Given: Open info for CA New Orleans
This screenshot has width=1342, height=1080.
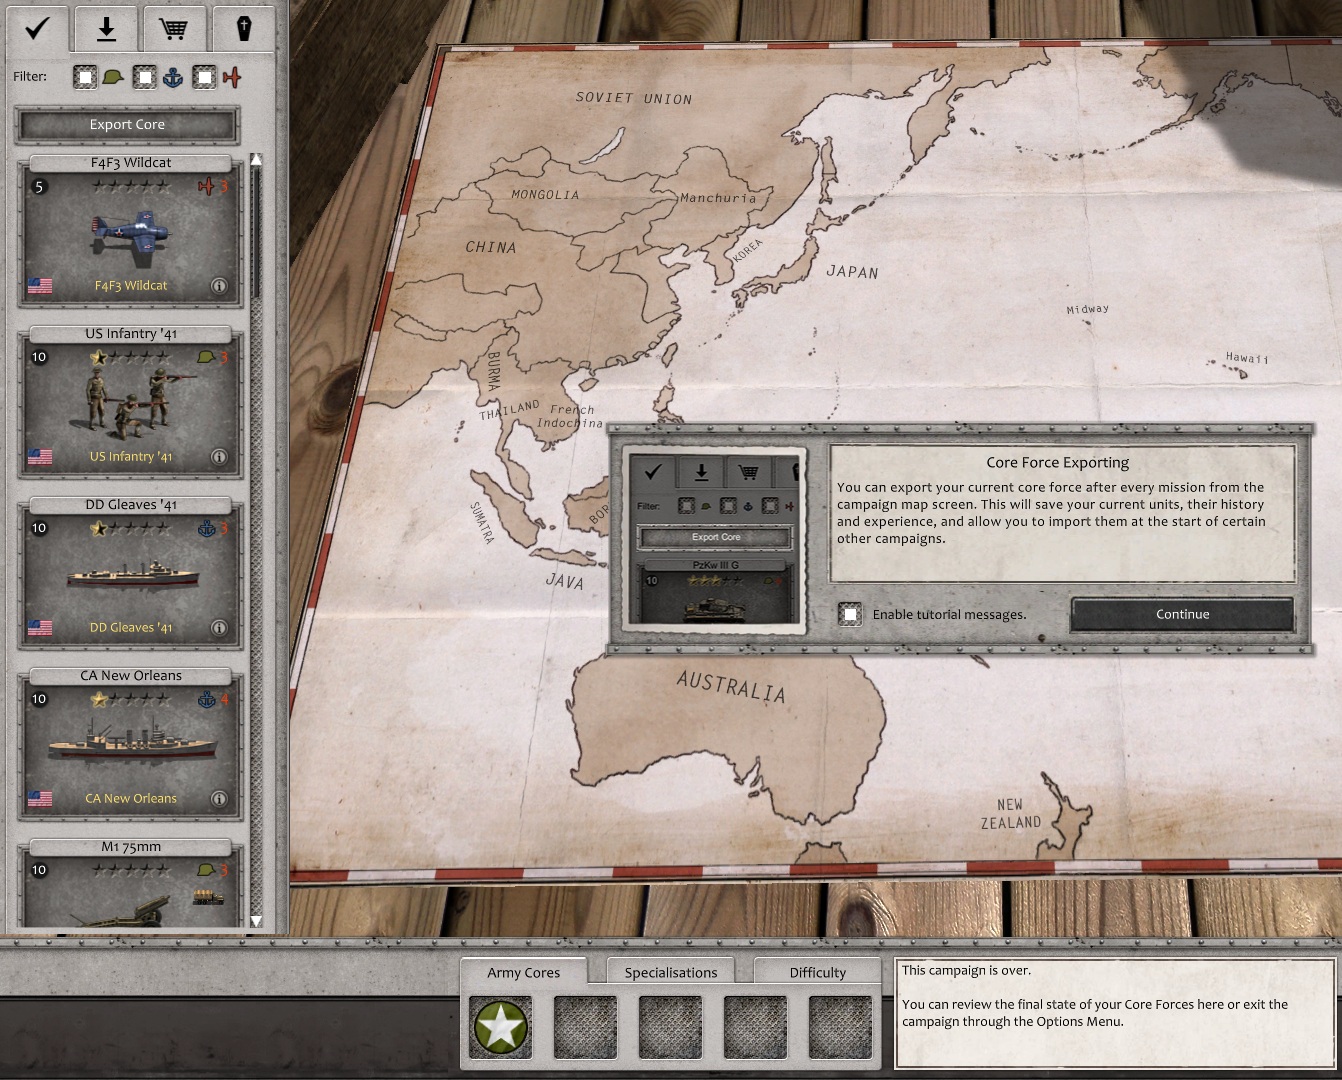Looking at the screenshot, I should coord(219,799).
